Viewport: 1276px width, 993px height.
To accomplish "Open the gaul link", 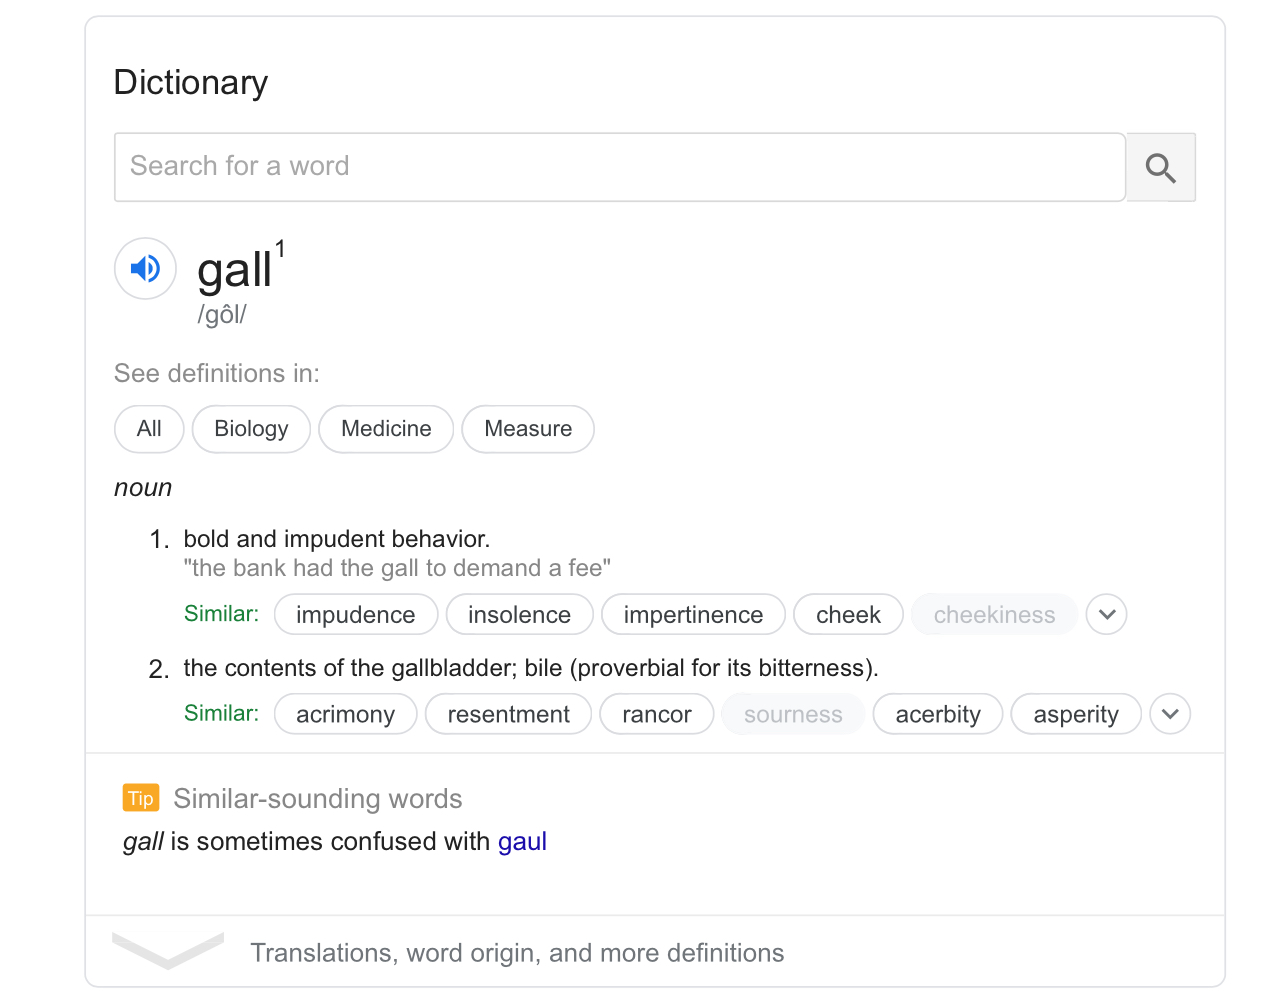I will click(x=522, y=841).
